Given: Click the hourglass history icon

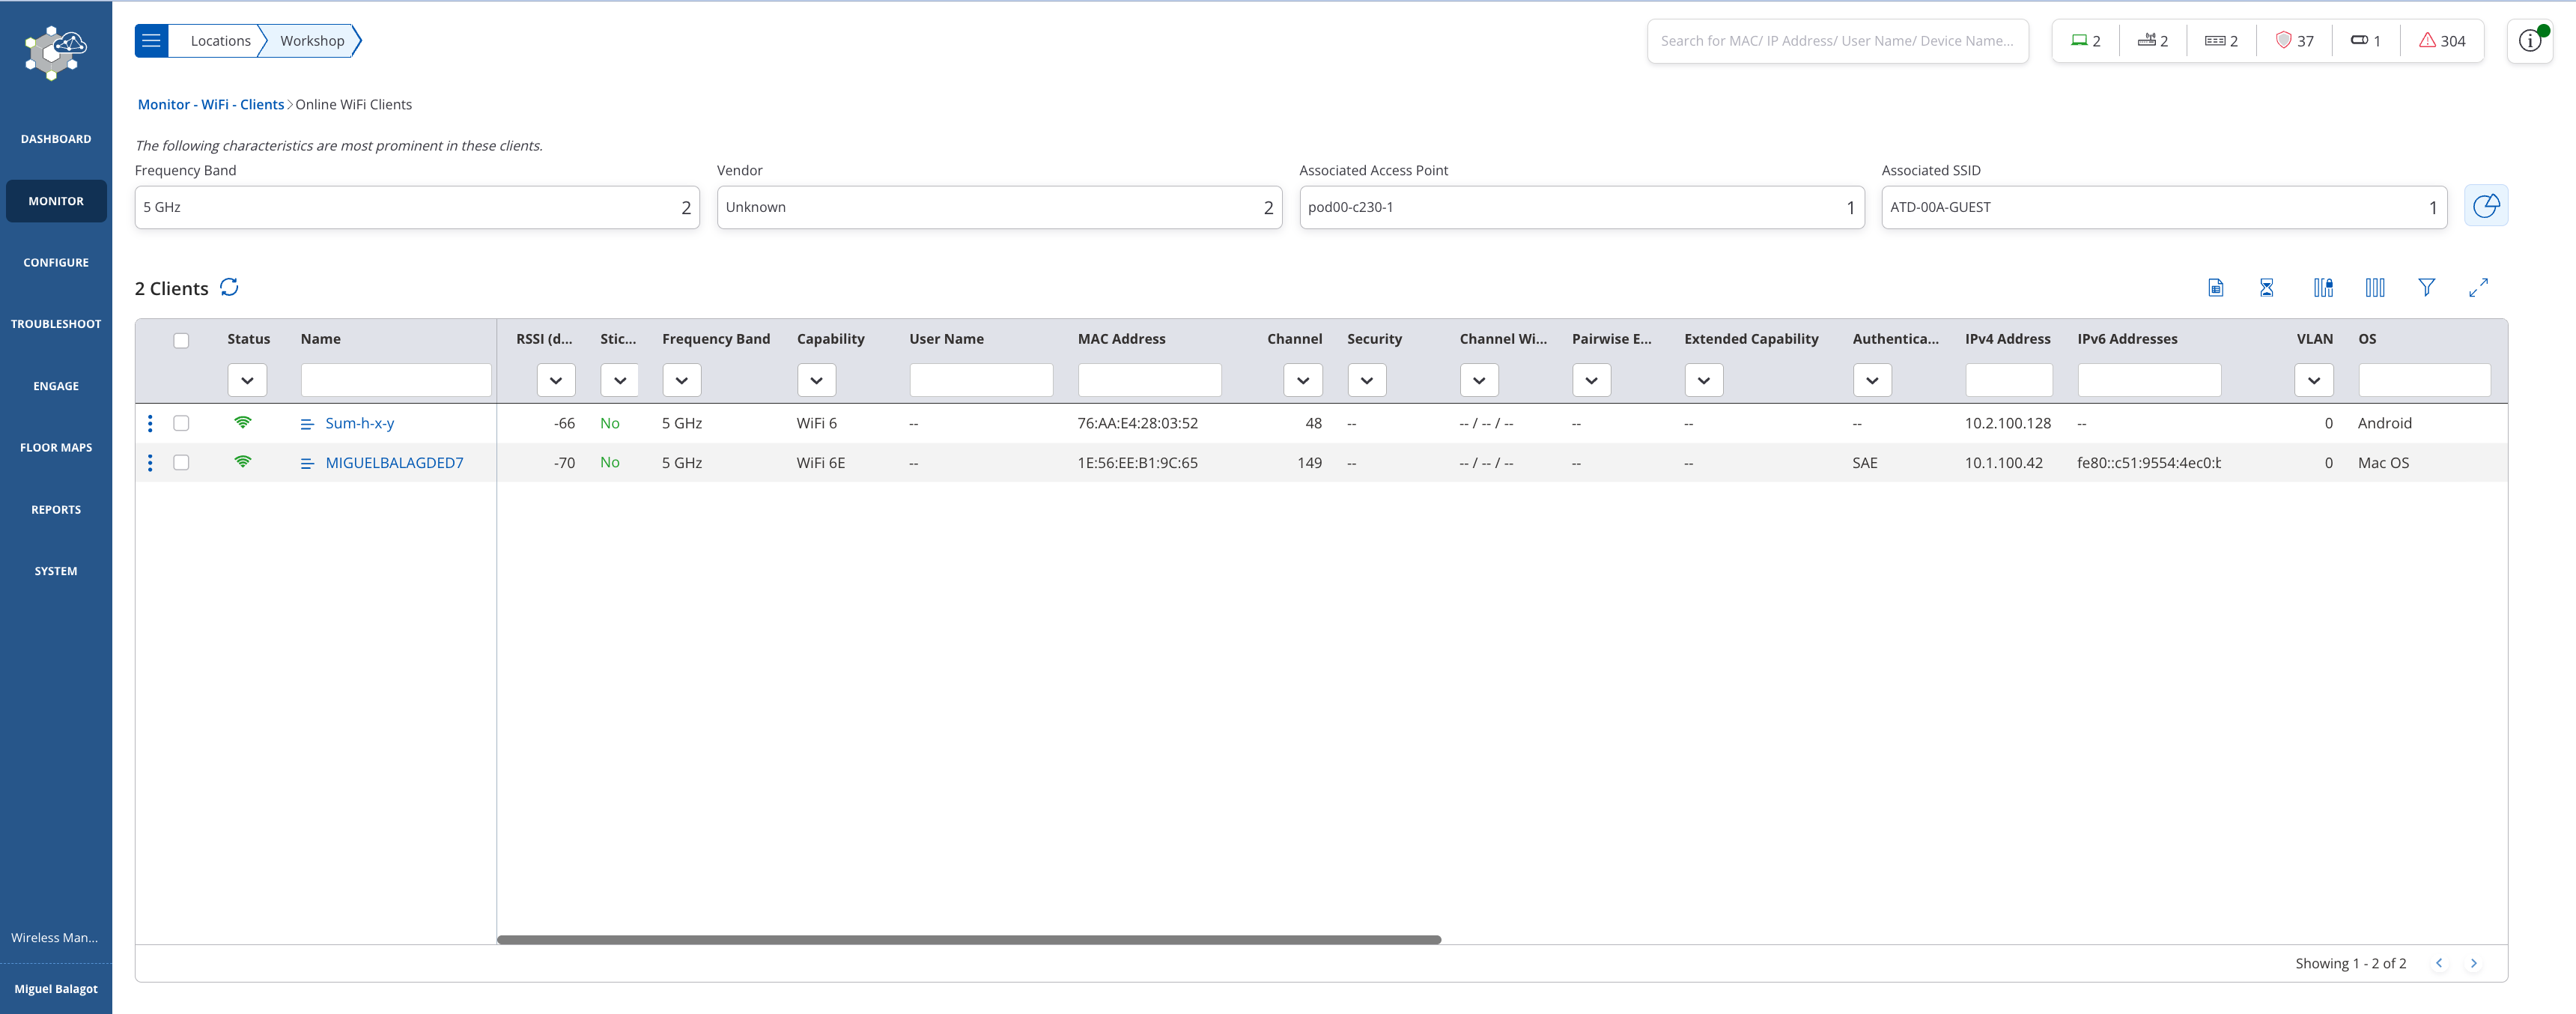Looking at the screenshot, I should pyautogui.click(x=2267, y=288).
